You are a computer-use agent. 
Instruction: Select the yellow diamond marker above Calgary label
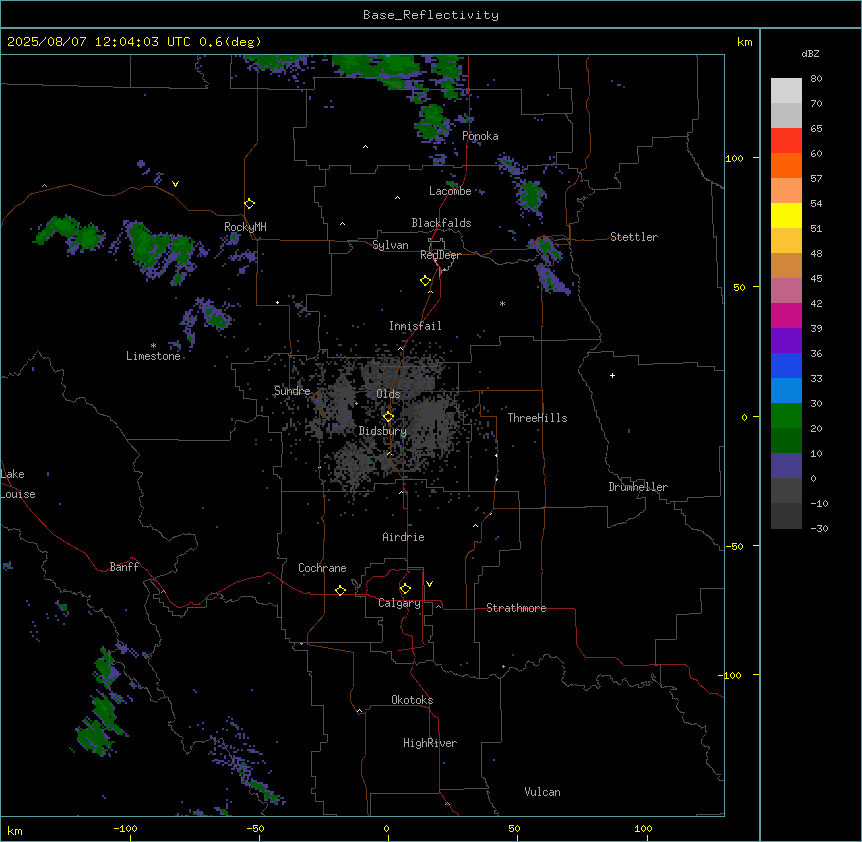click(405, 589)
